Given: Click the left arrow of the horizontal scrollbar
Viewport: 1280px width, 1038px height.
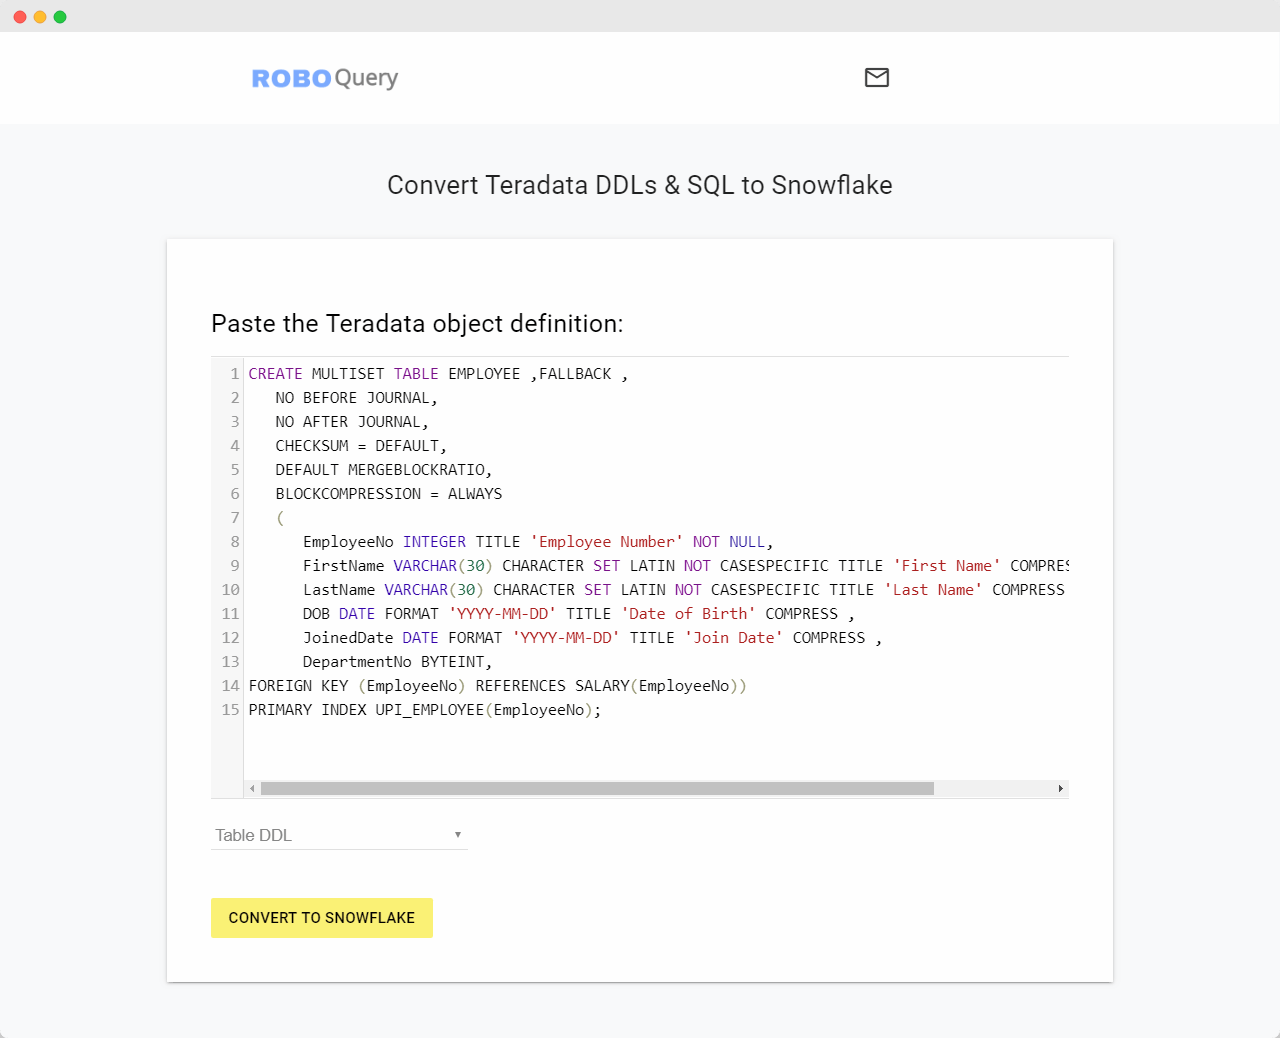Looking at the screenshot, I should point(252,789).
